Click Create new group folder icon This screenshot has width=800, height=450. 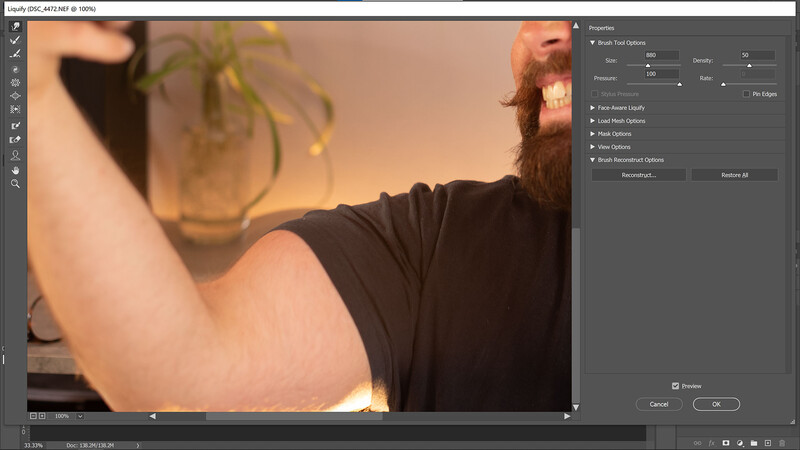click(754, 443)
